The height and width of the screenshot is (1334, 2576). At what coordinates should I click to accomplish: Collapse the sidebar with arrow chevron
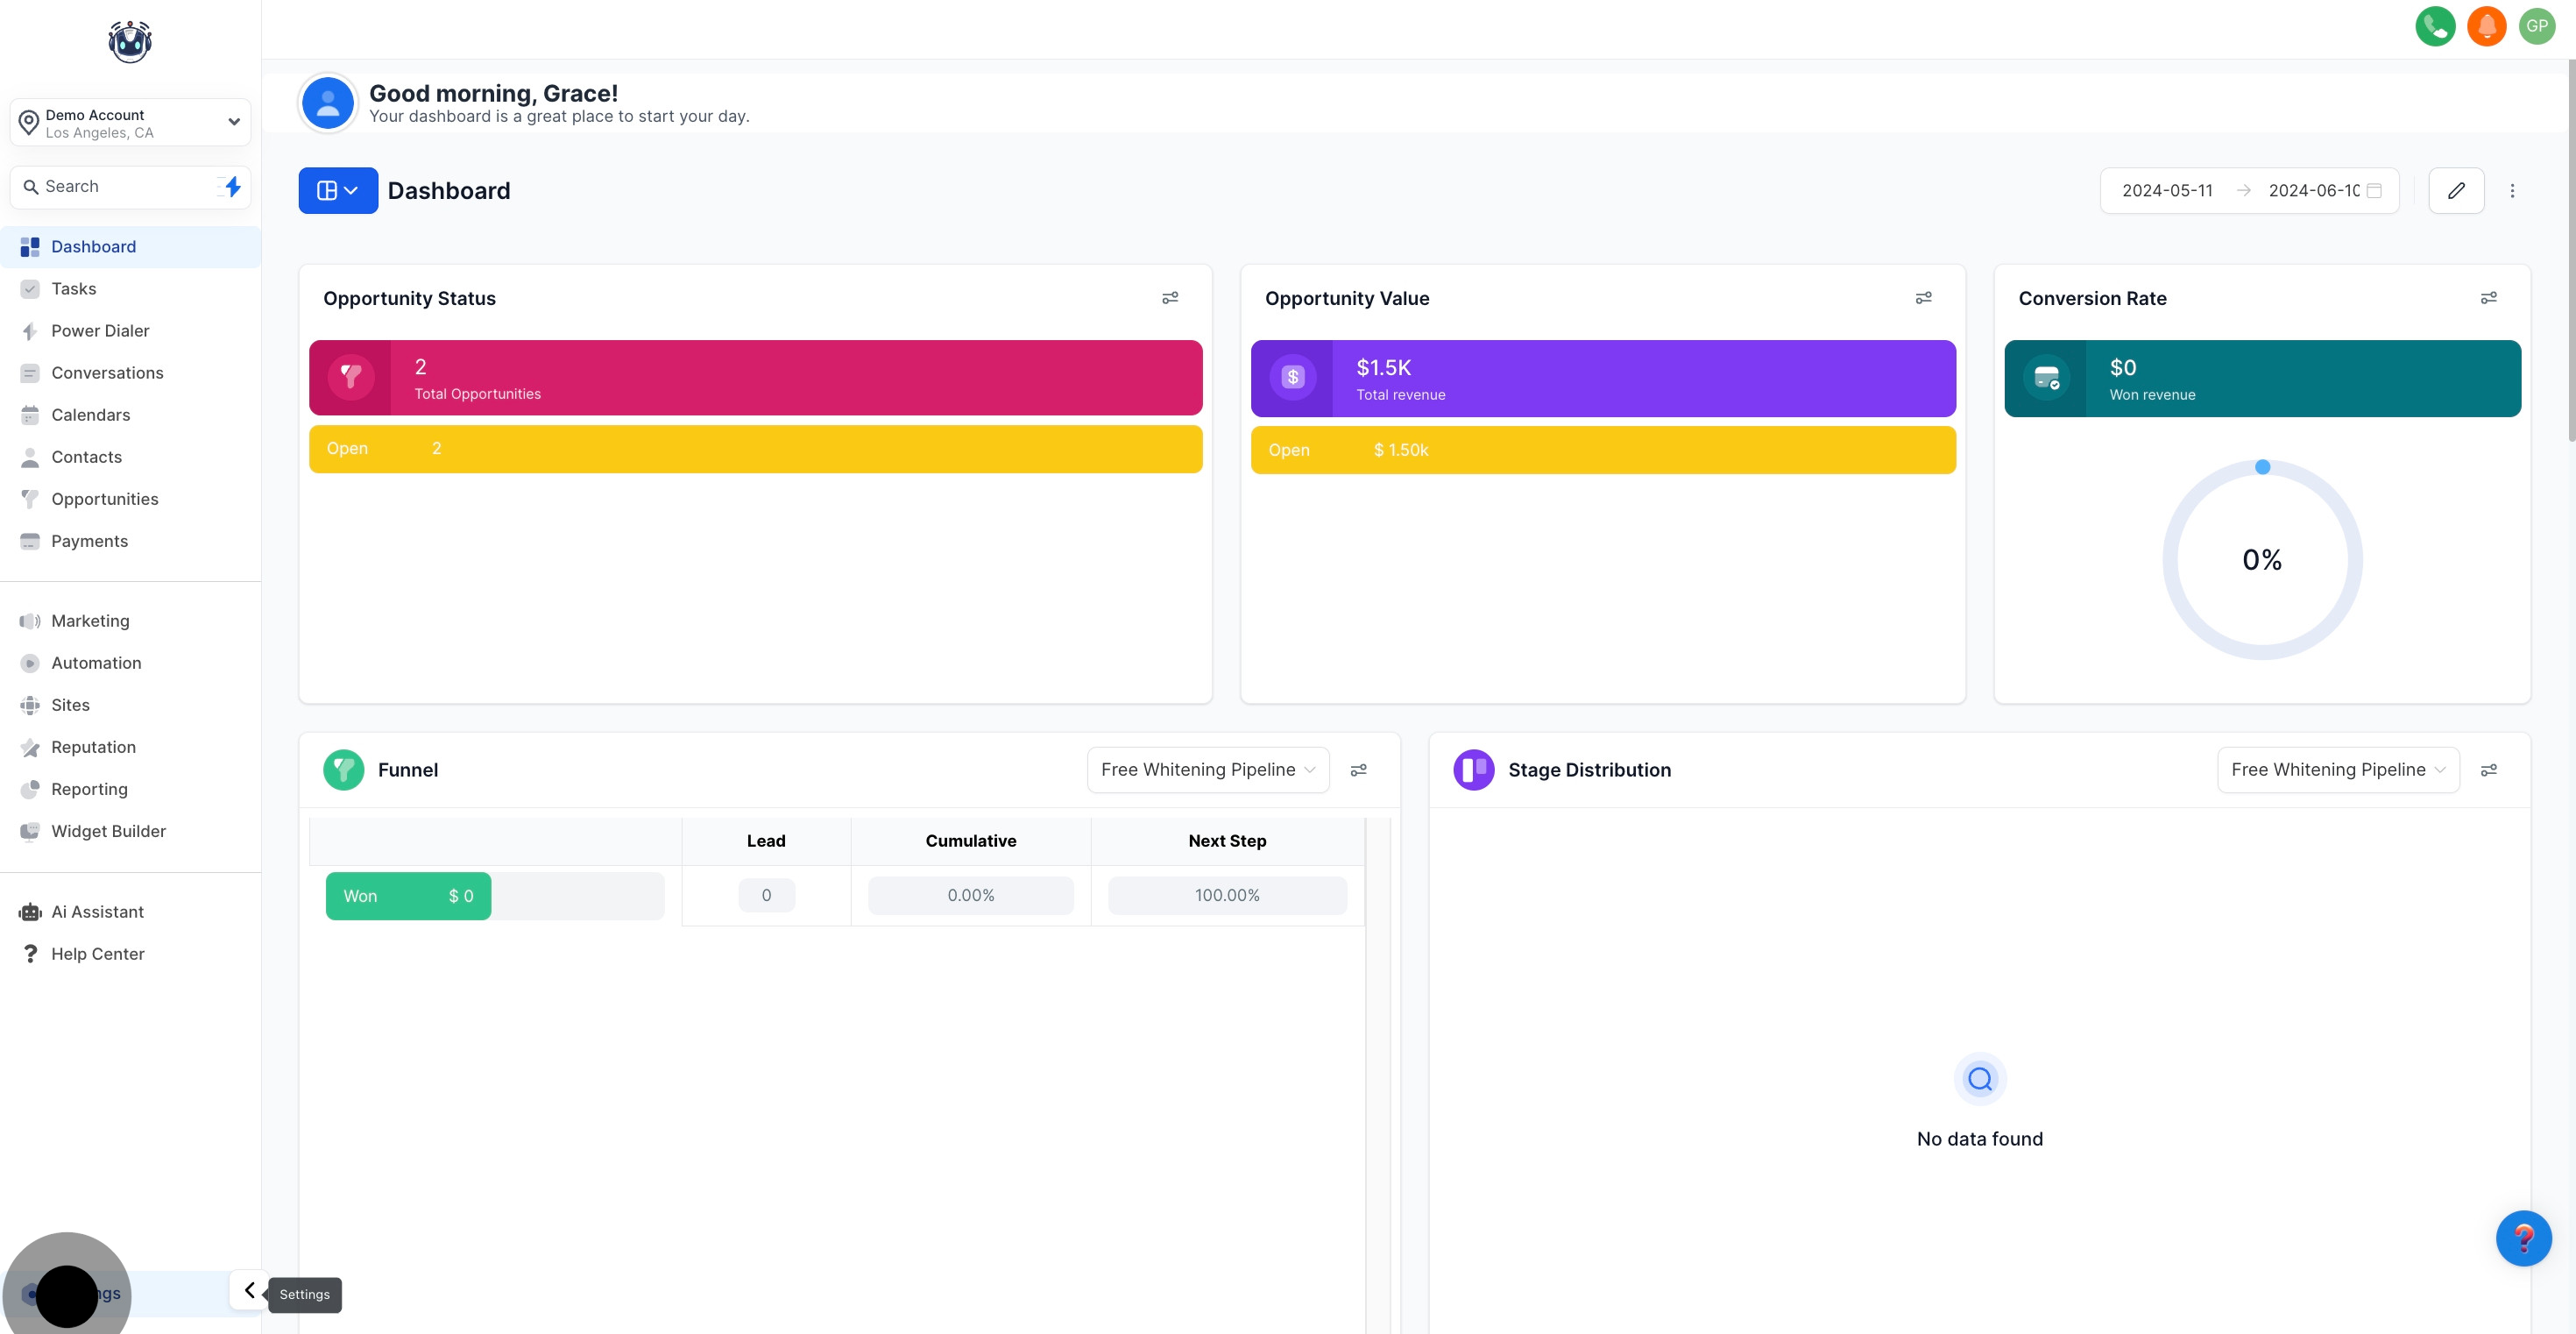(249, 1290)
